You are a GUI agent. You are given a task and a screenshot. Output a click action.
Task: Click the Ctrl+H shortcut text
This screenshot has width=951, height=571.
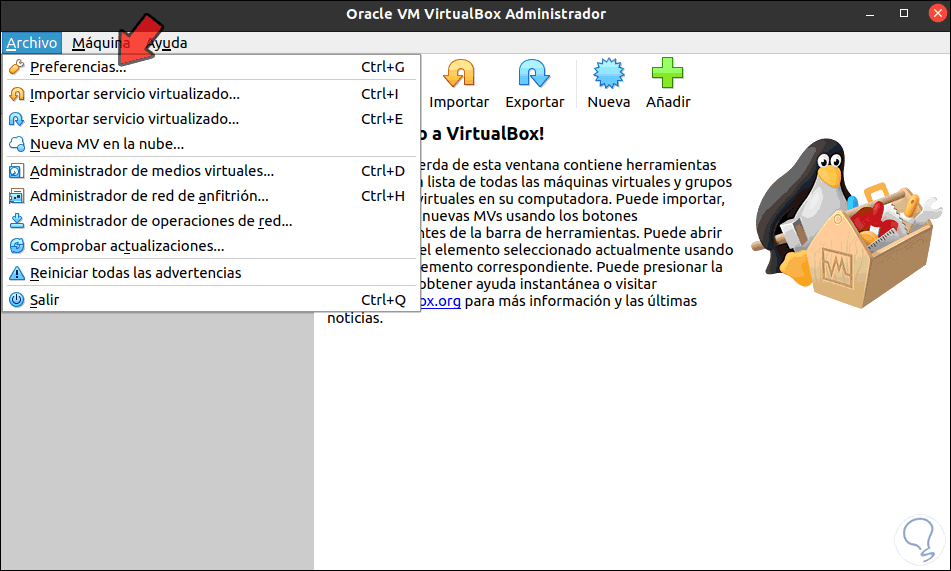tap(383, 196)
